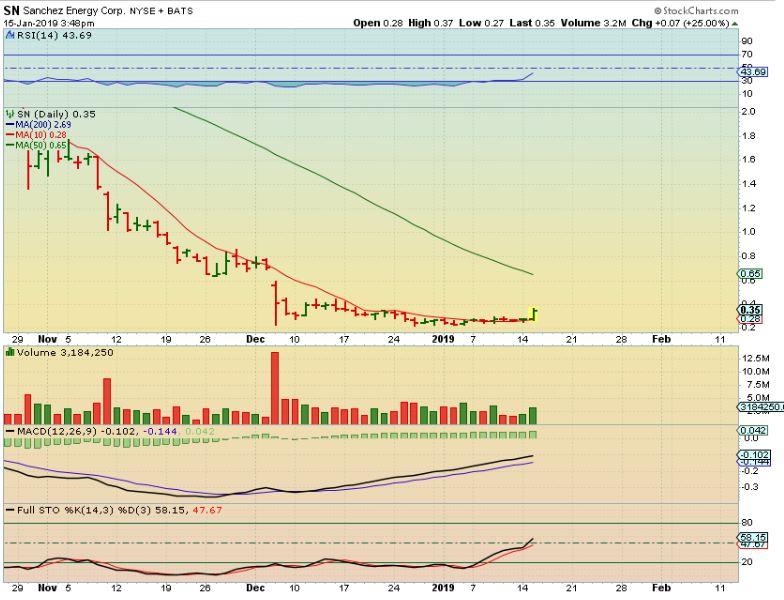Screen dimensions: 784x600
Task: Click the 70 level label on RSI axis
Action: coord(747,54)
